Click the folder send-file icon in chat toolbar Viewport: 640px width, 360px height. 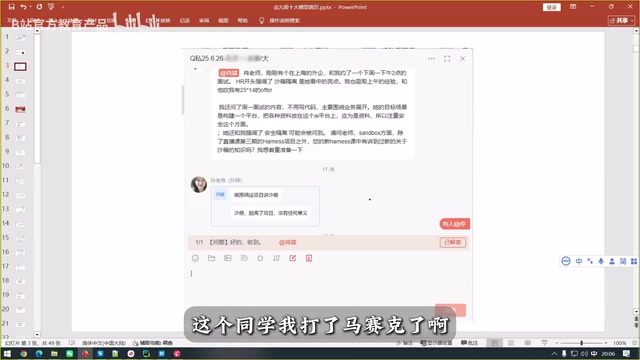[x=211, y=258]
